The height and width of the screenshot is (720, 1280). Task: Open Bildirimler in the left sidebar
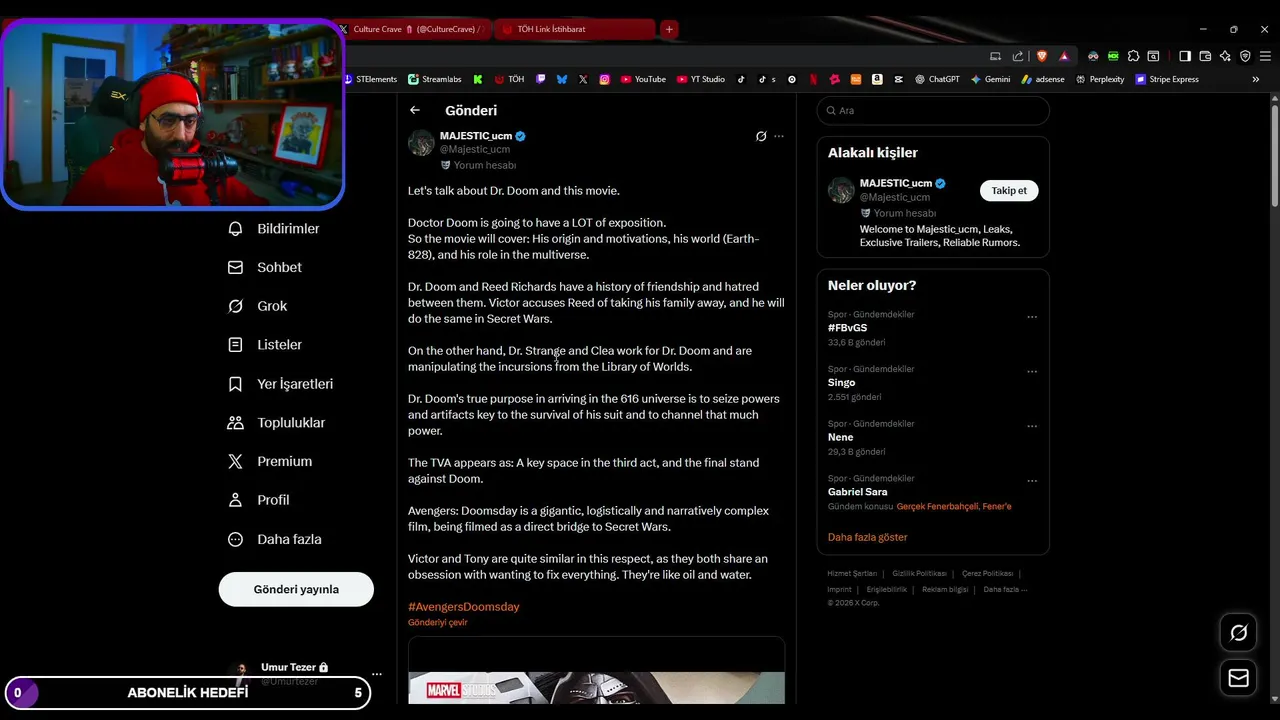[274, 229]
